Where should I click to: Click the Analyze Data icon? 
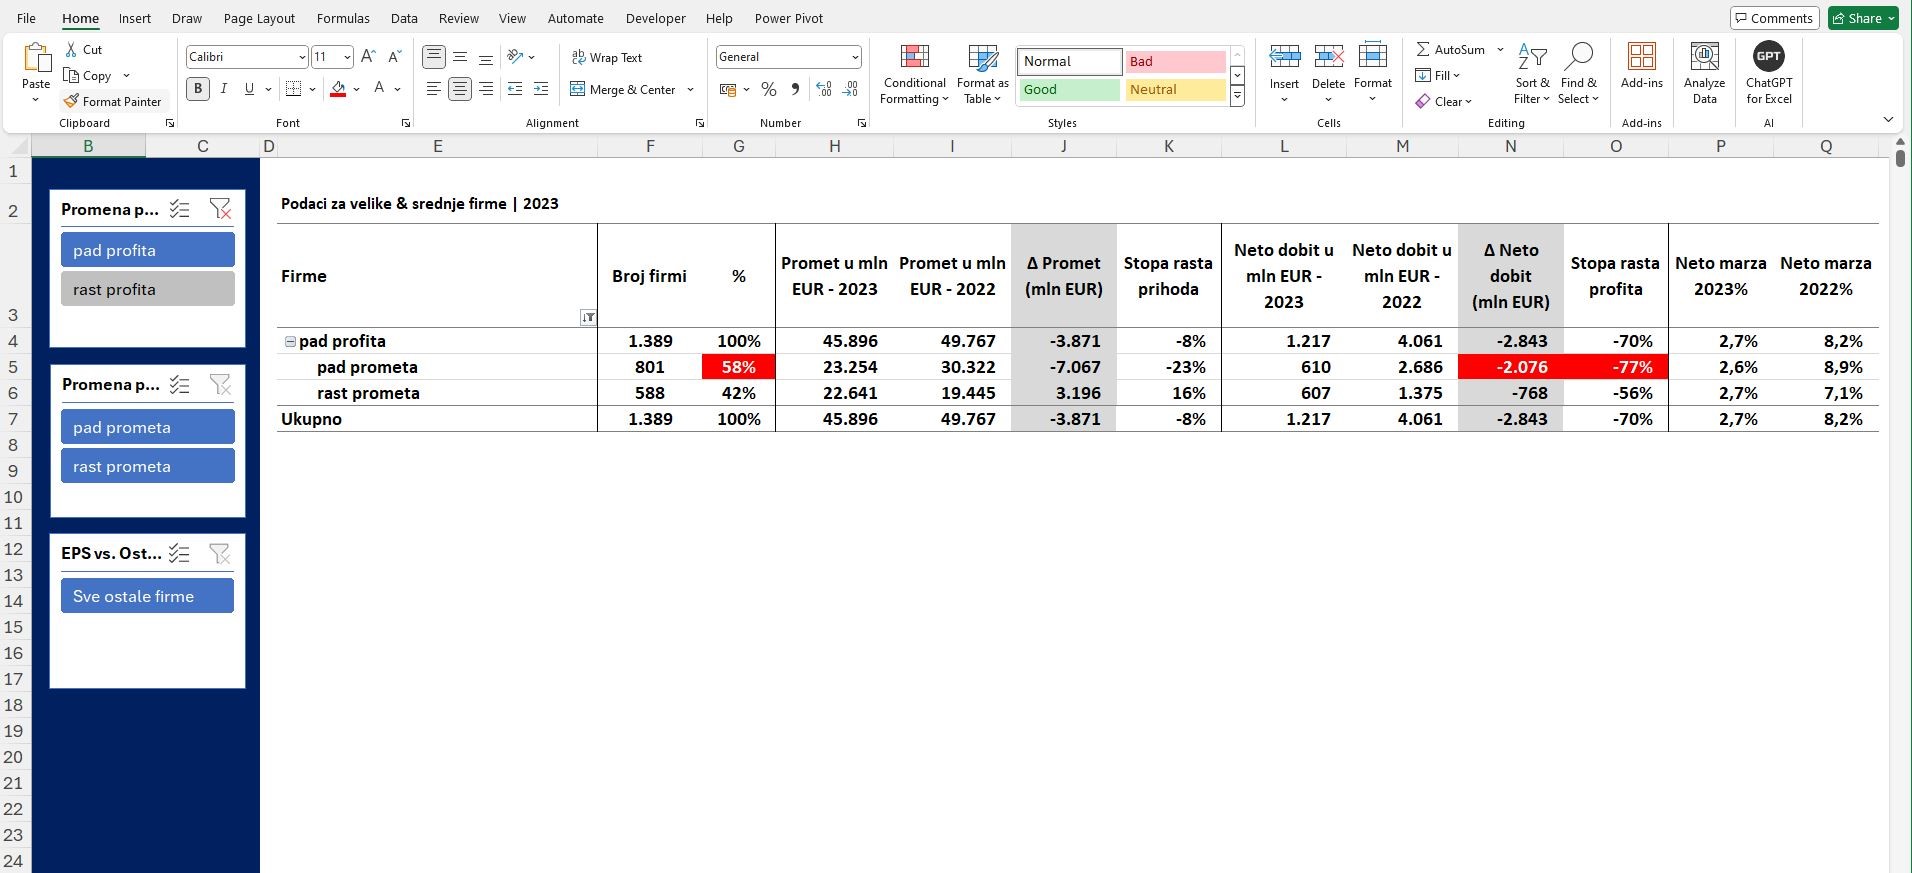(1704, 57)
